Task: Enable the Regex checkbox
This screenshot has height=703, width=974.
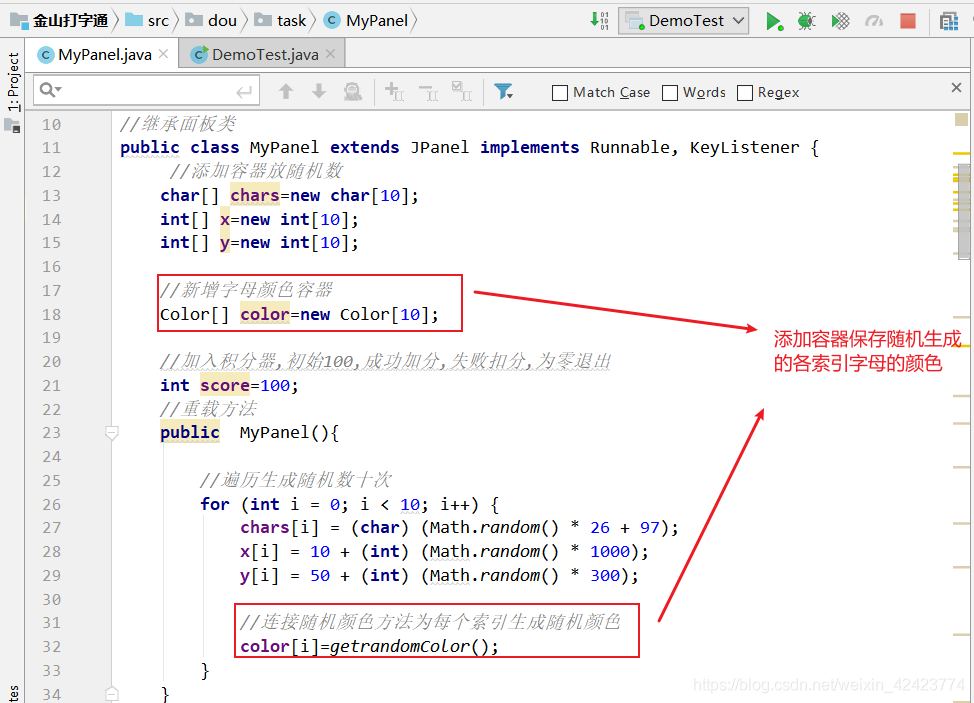Action: coord(744,93)
